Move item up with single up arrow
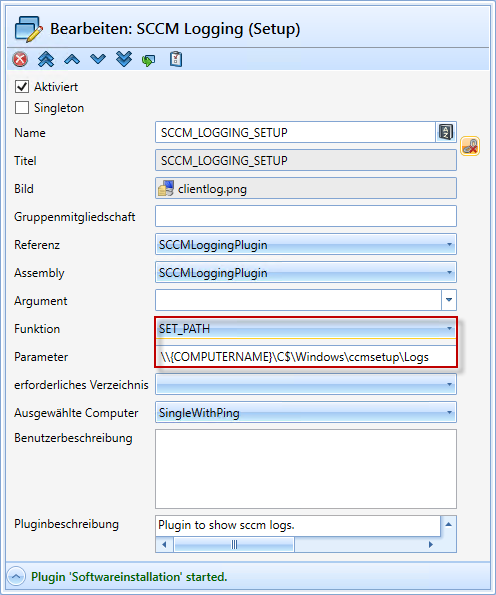 click(72, 60)
